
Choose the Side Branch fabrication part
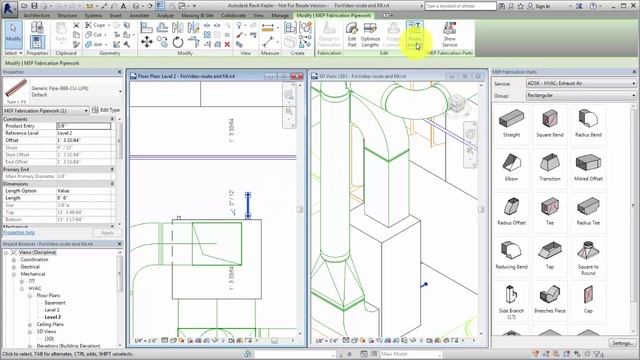(511, 302)
